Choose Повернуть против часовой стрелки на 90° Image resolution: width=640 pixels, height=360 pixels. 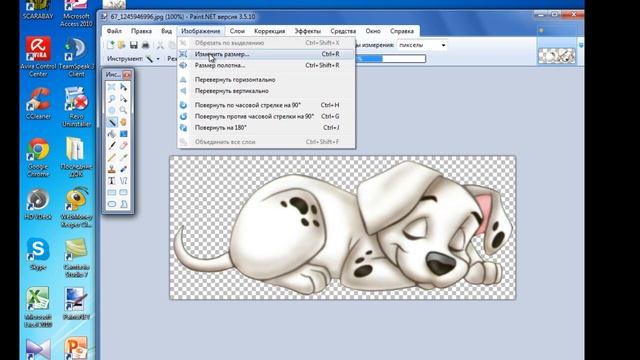pos(266,116)
